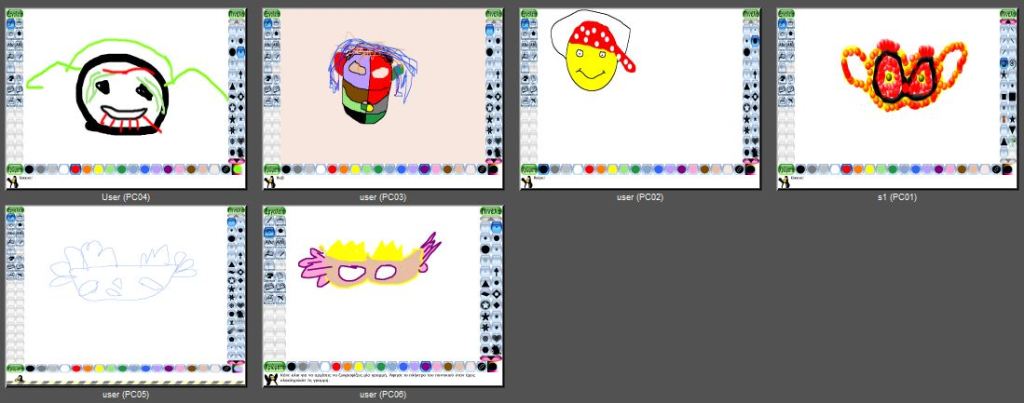Click the "User (PC04)" label
This screenshot has height=403, width=1024.
click(126, 197)
